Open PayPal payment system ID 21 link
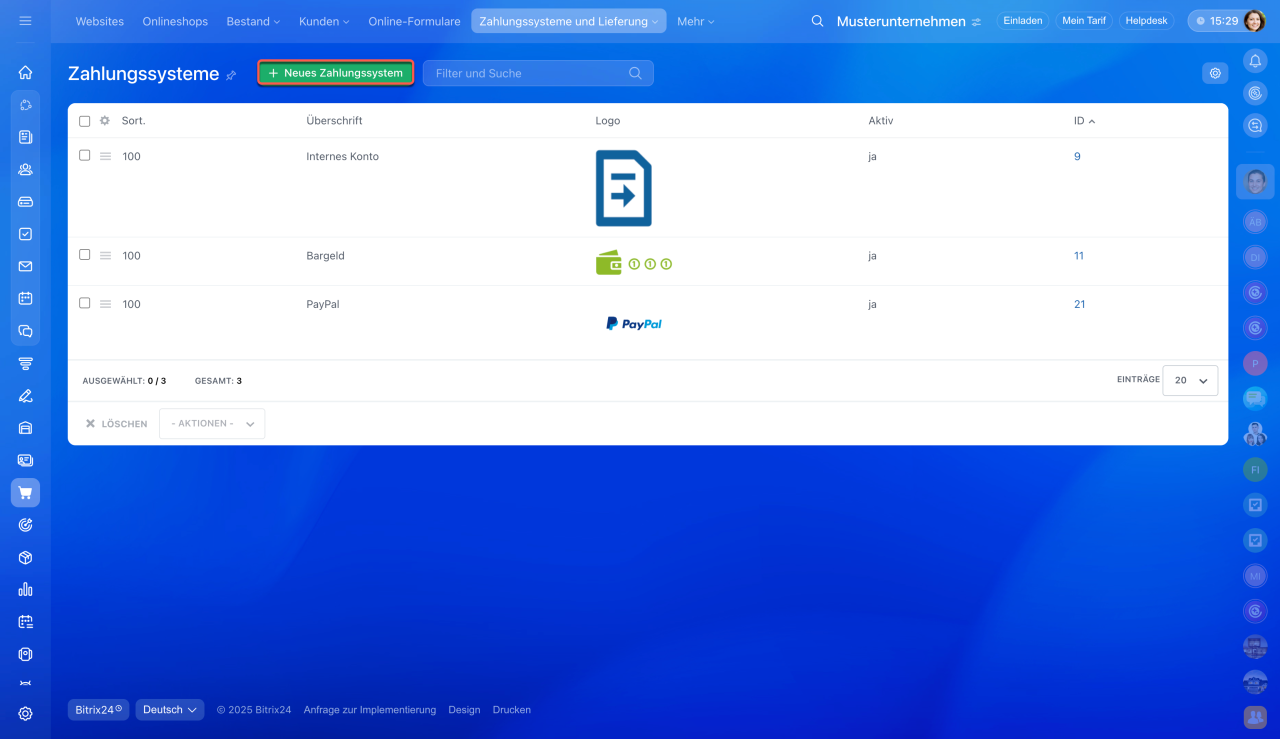This screenshot has width=1280, height=739. pos(1079,304)
